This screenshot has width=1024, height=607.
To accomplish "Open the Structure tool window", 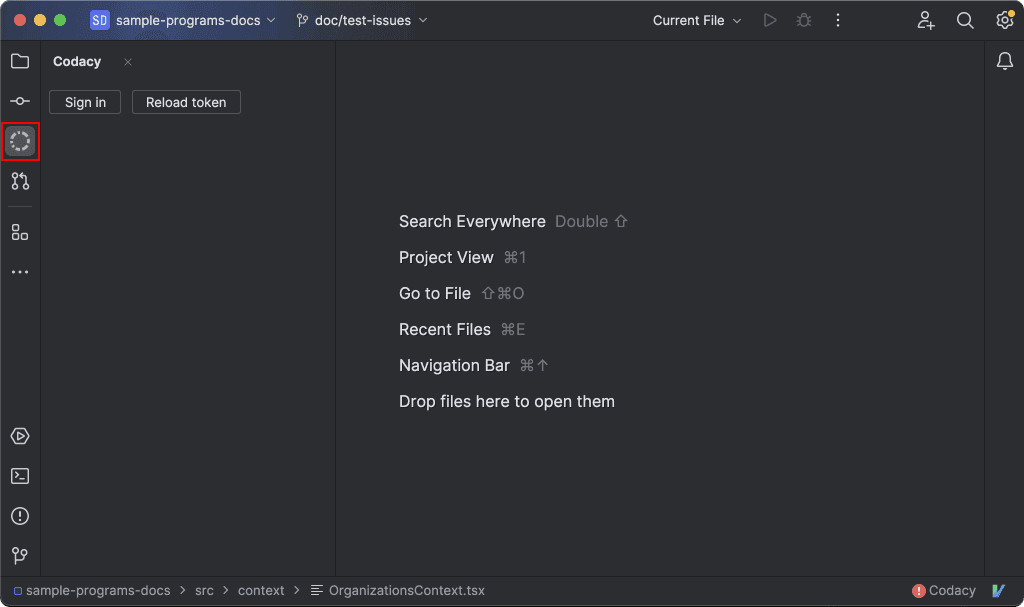I will (x=20, y=231).
